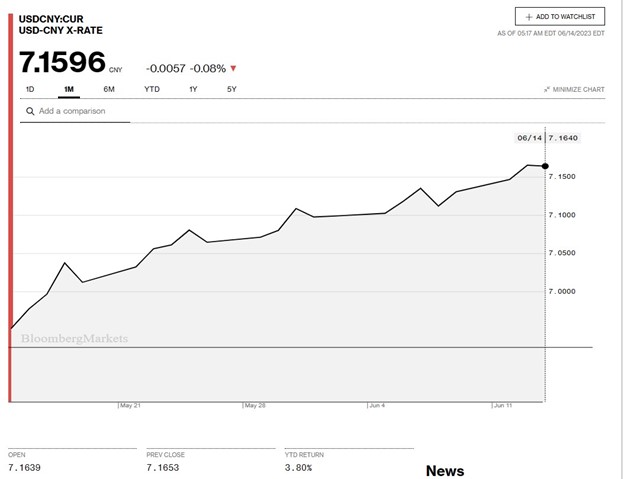Viewport: 624px width, 479px height.
Task: Focus the Add a comparison field
Action: [x=80, y=111]
